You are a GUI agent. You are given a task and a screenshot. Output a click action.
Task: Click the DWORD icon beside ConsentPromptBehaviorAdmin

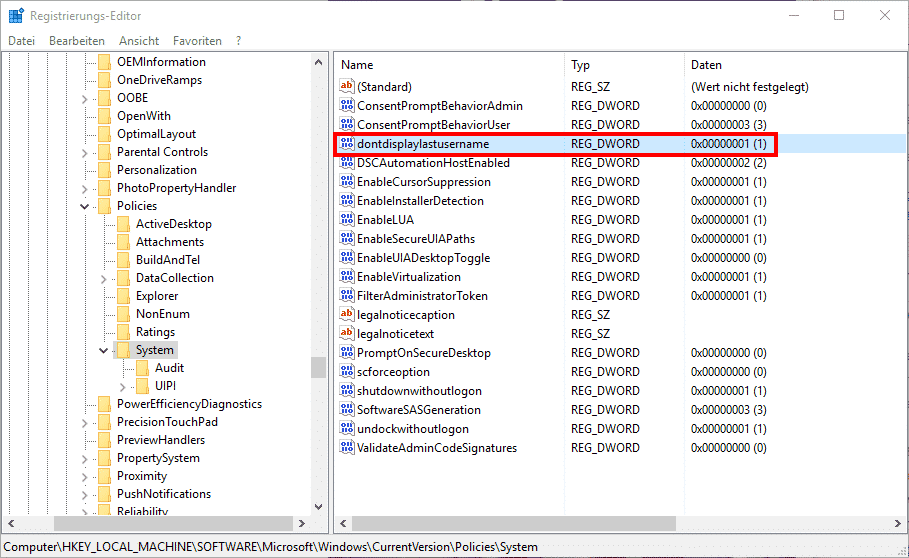347,105
